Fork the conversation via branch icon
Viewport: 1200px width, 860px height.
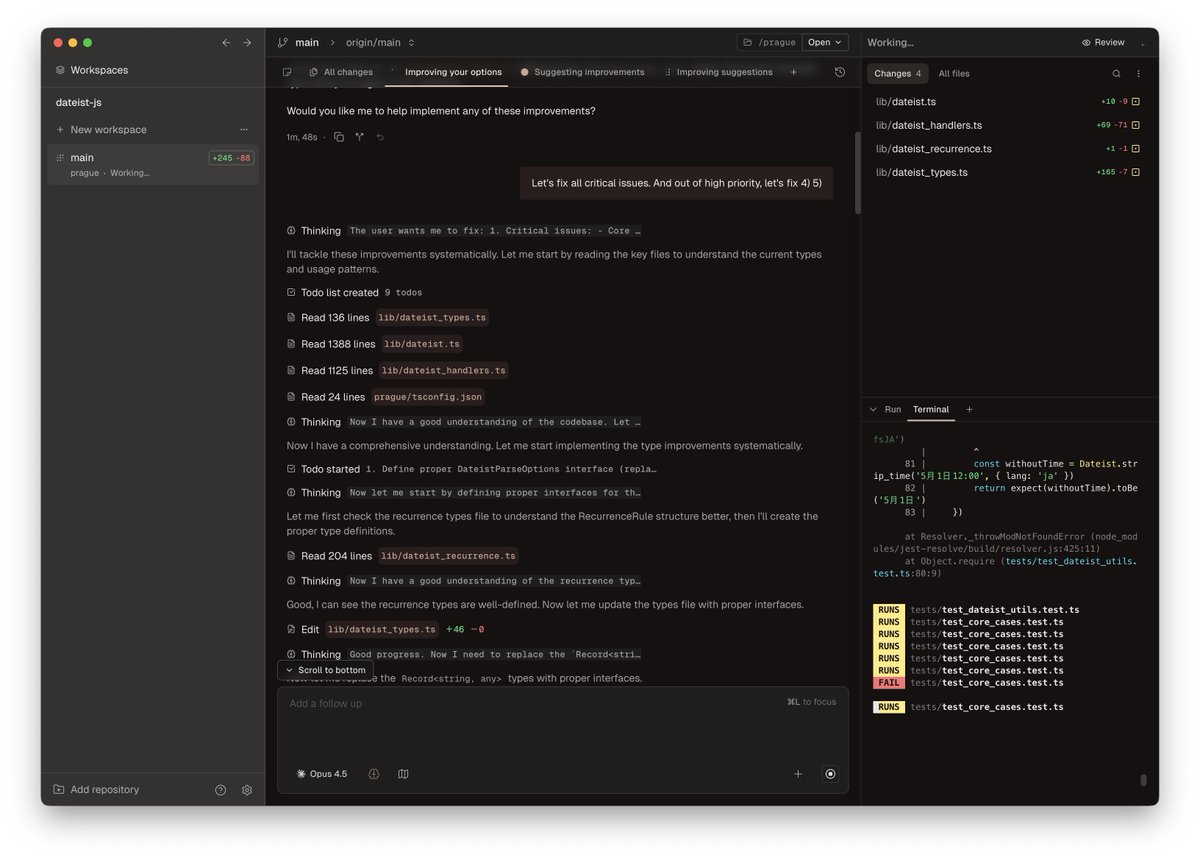[359, 137]
